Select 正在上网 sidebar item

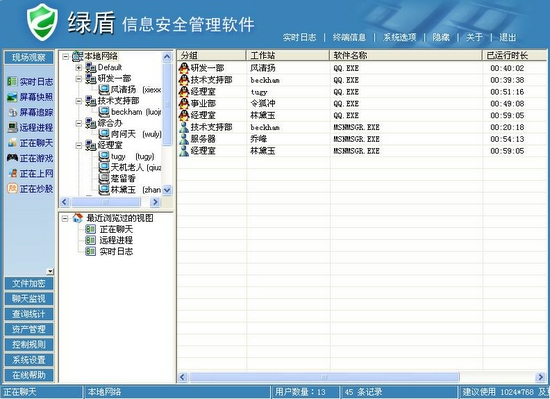click(30, 173)
